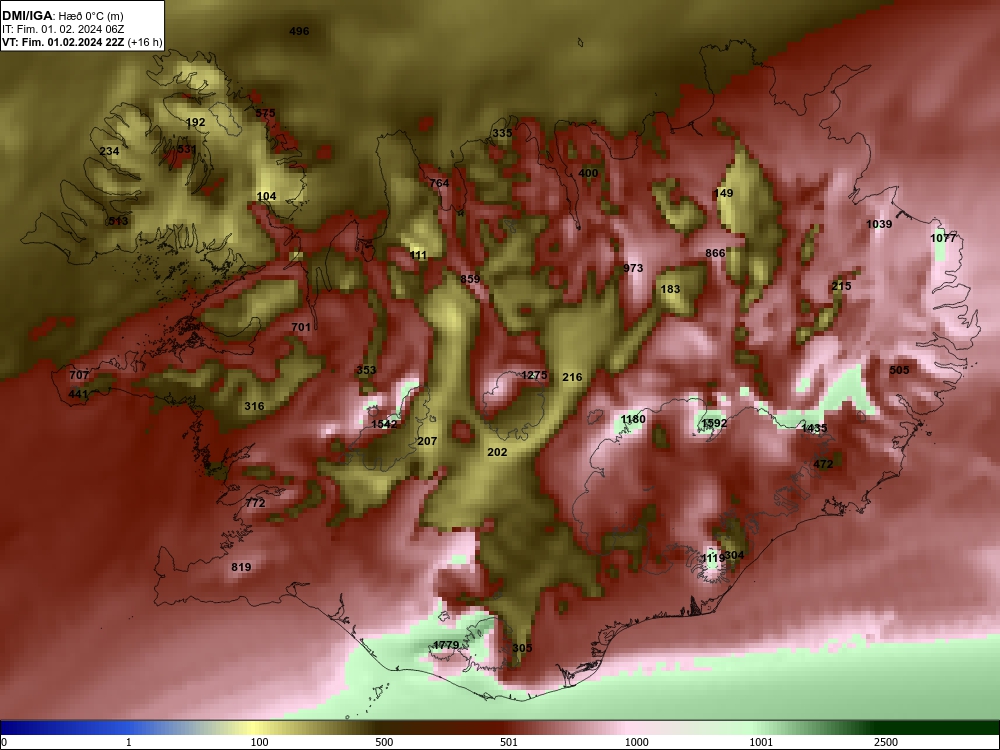Click the map value 215
1000x750 pixels.
pyautogui.click(x=842, y=286)
